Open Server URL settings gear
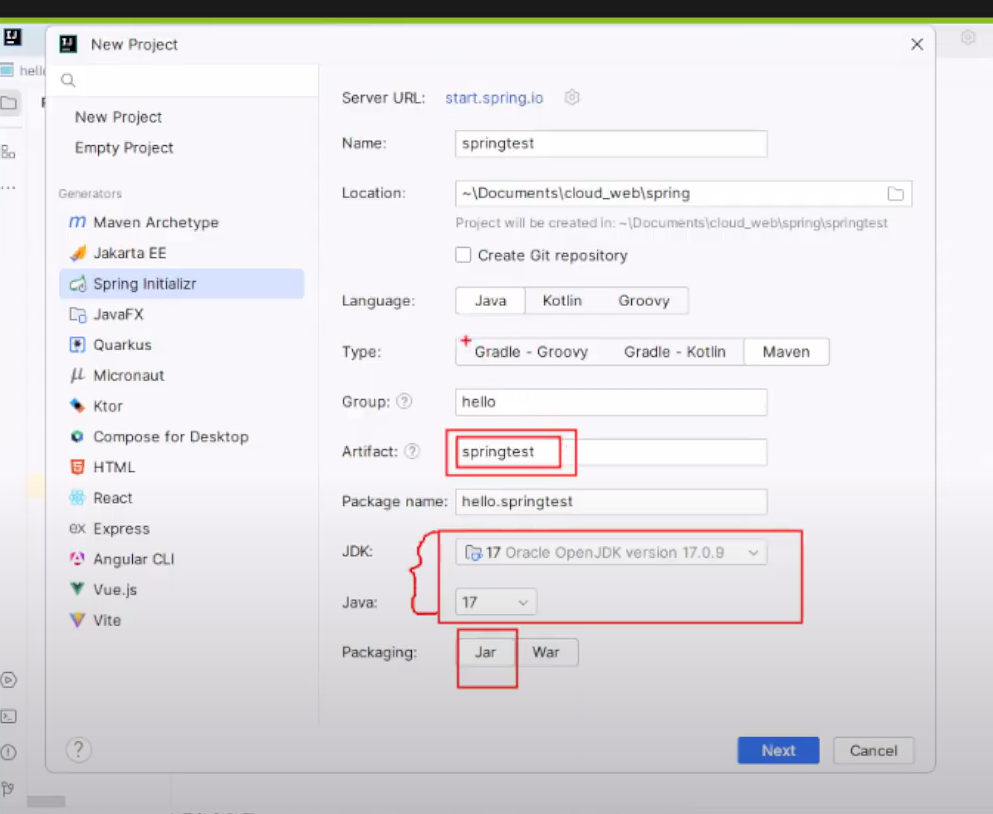993x814 pixels. pyautogui.click(x=572, y=98)
